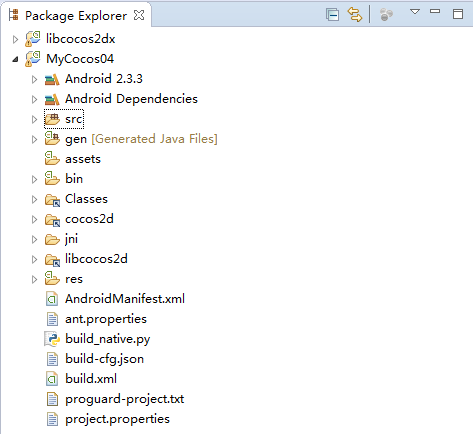
Task: Select the assets folder label
Action: tap(83, 159)
